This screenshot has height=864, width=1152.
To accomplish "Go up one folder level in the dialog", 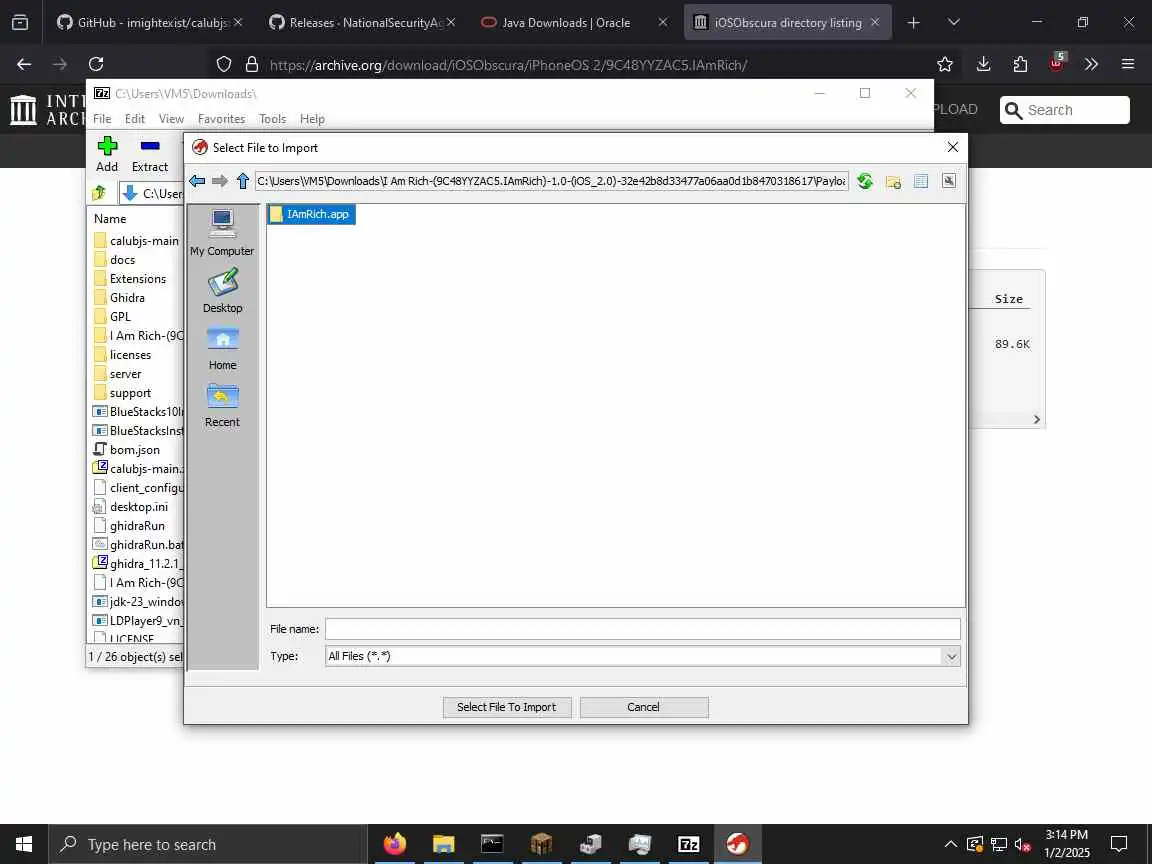I will [x=242, y=181].
